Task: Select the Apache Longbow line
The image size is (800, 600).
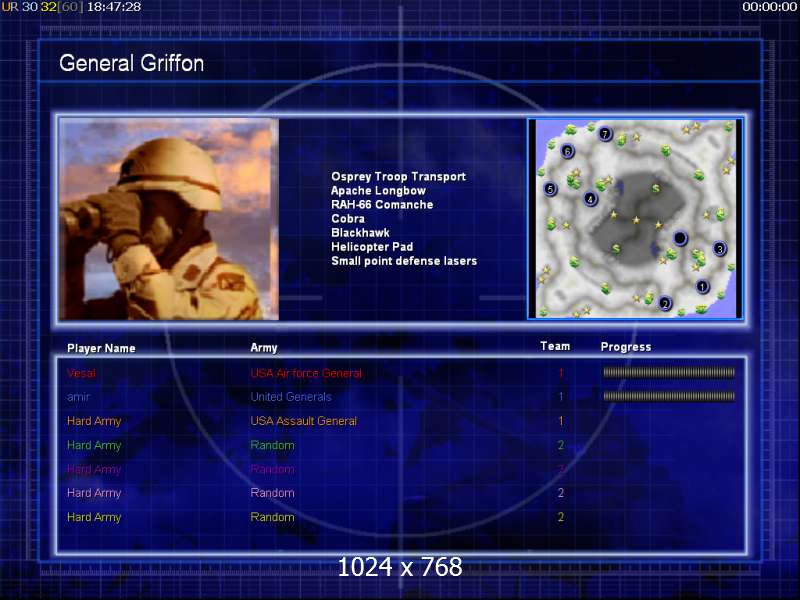Action: point(378,191)
